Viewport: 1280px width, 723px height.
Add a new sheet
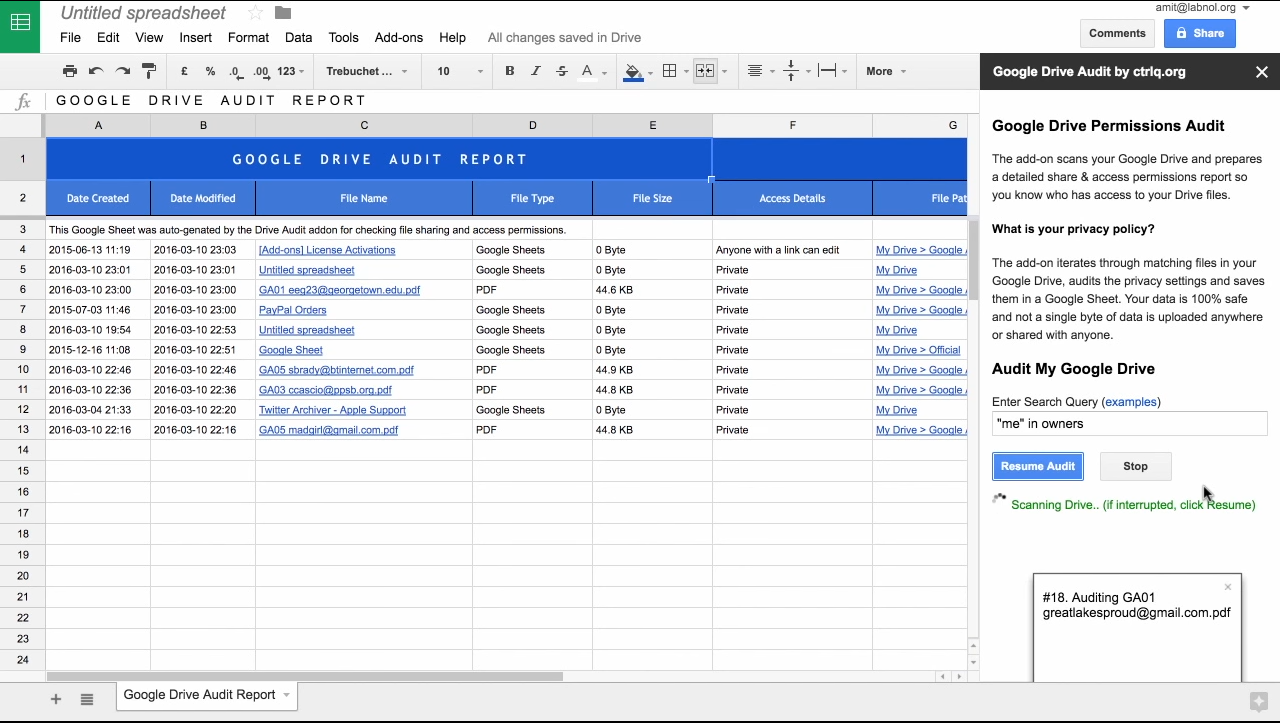(56, 699)
